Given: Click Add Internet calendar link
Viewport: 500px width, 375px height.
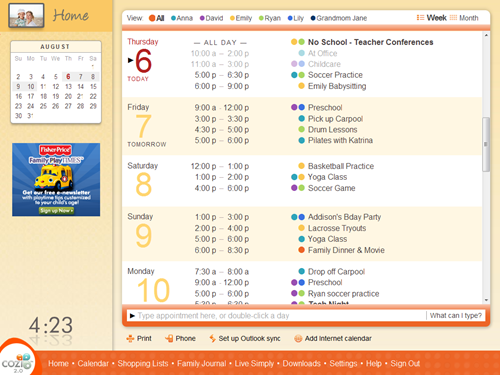Looking at the screenshot, I should coord(338,339).
